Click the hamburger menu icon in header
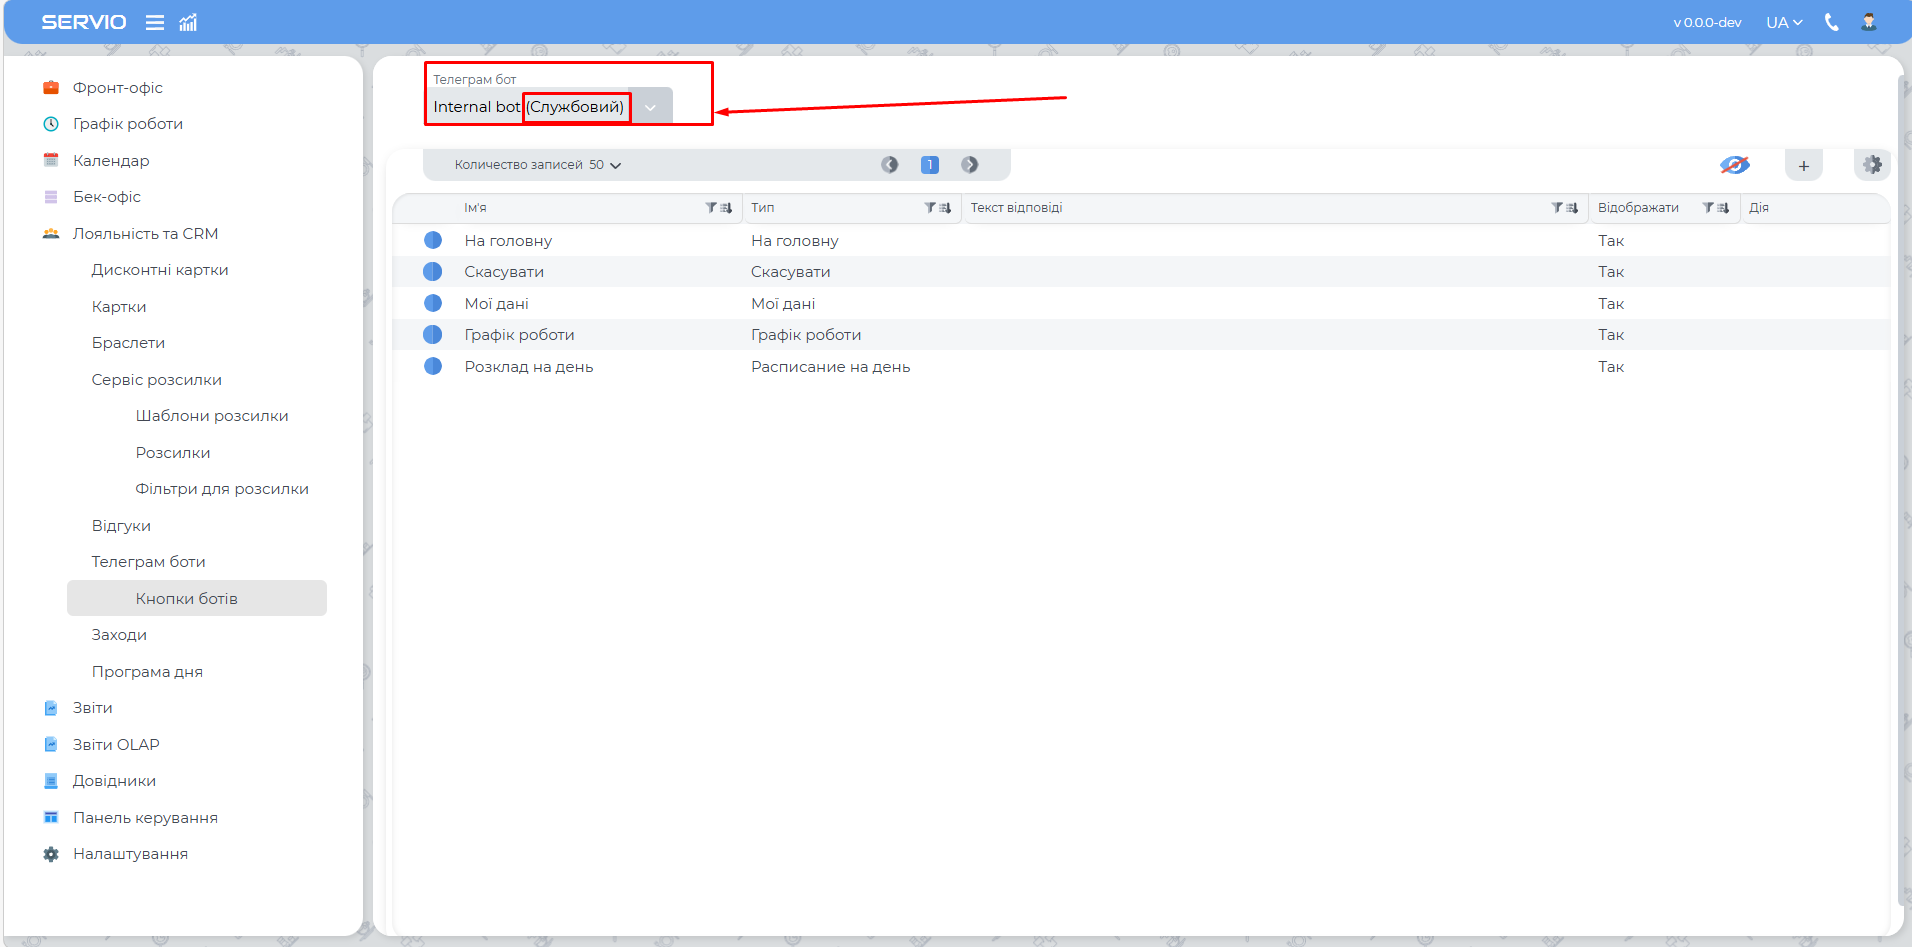Image resolution: width=1912 pixels, height=947 pixels. 155,22
